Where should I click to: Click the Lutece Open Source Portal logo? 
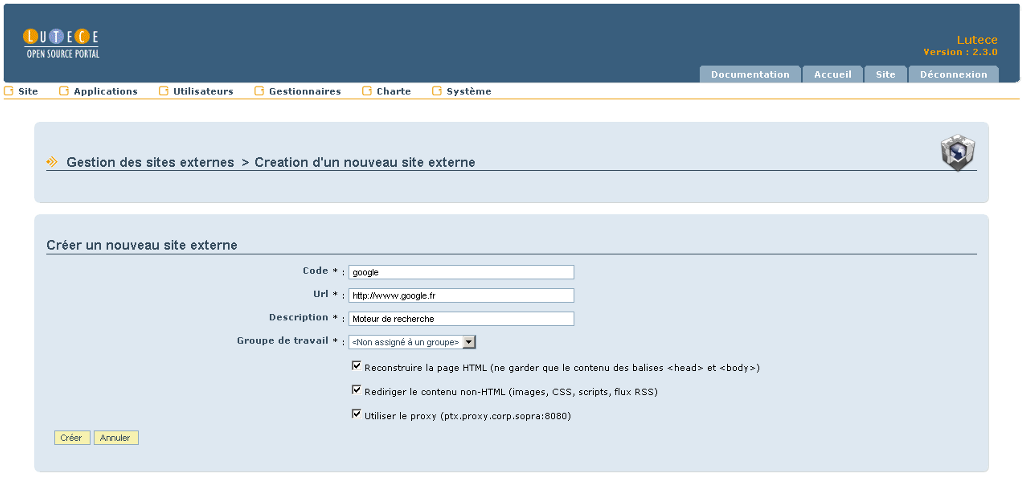coord(61,44)
